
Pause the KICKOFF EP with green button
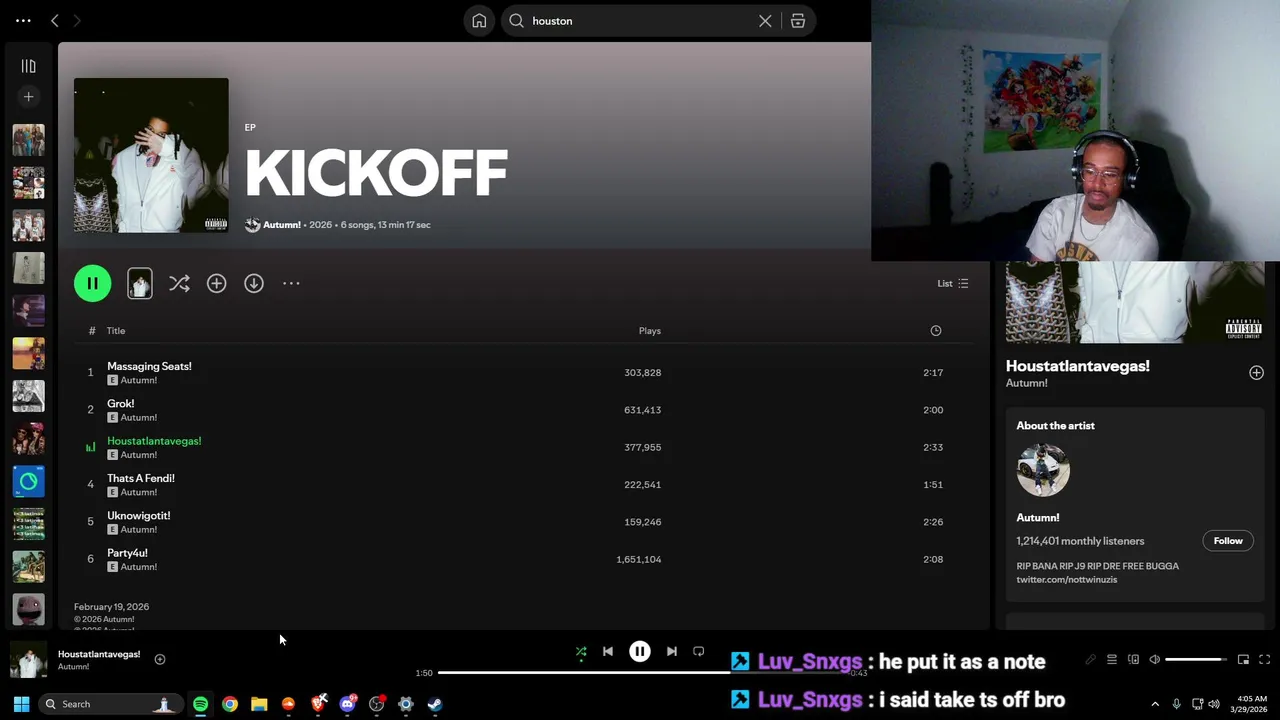pos(92,283)
